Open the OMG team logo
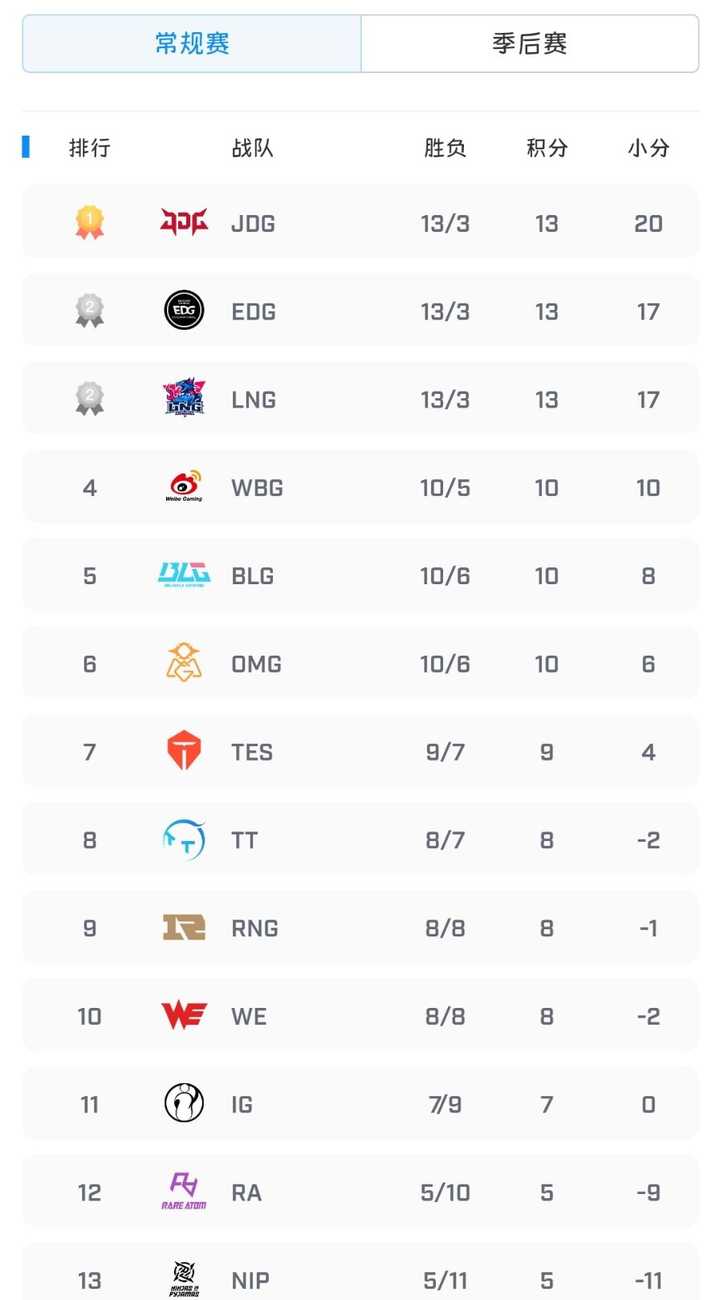Viewport: 720px width, 1300px height. pos(184,663)
